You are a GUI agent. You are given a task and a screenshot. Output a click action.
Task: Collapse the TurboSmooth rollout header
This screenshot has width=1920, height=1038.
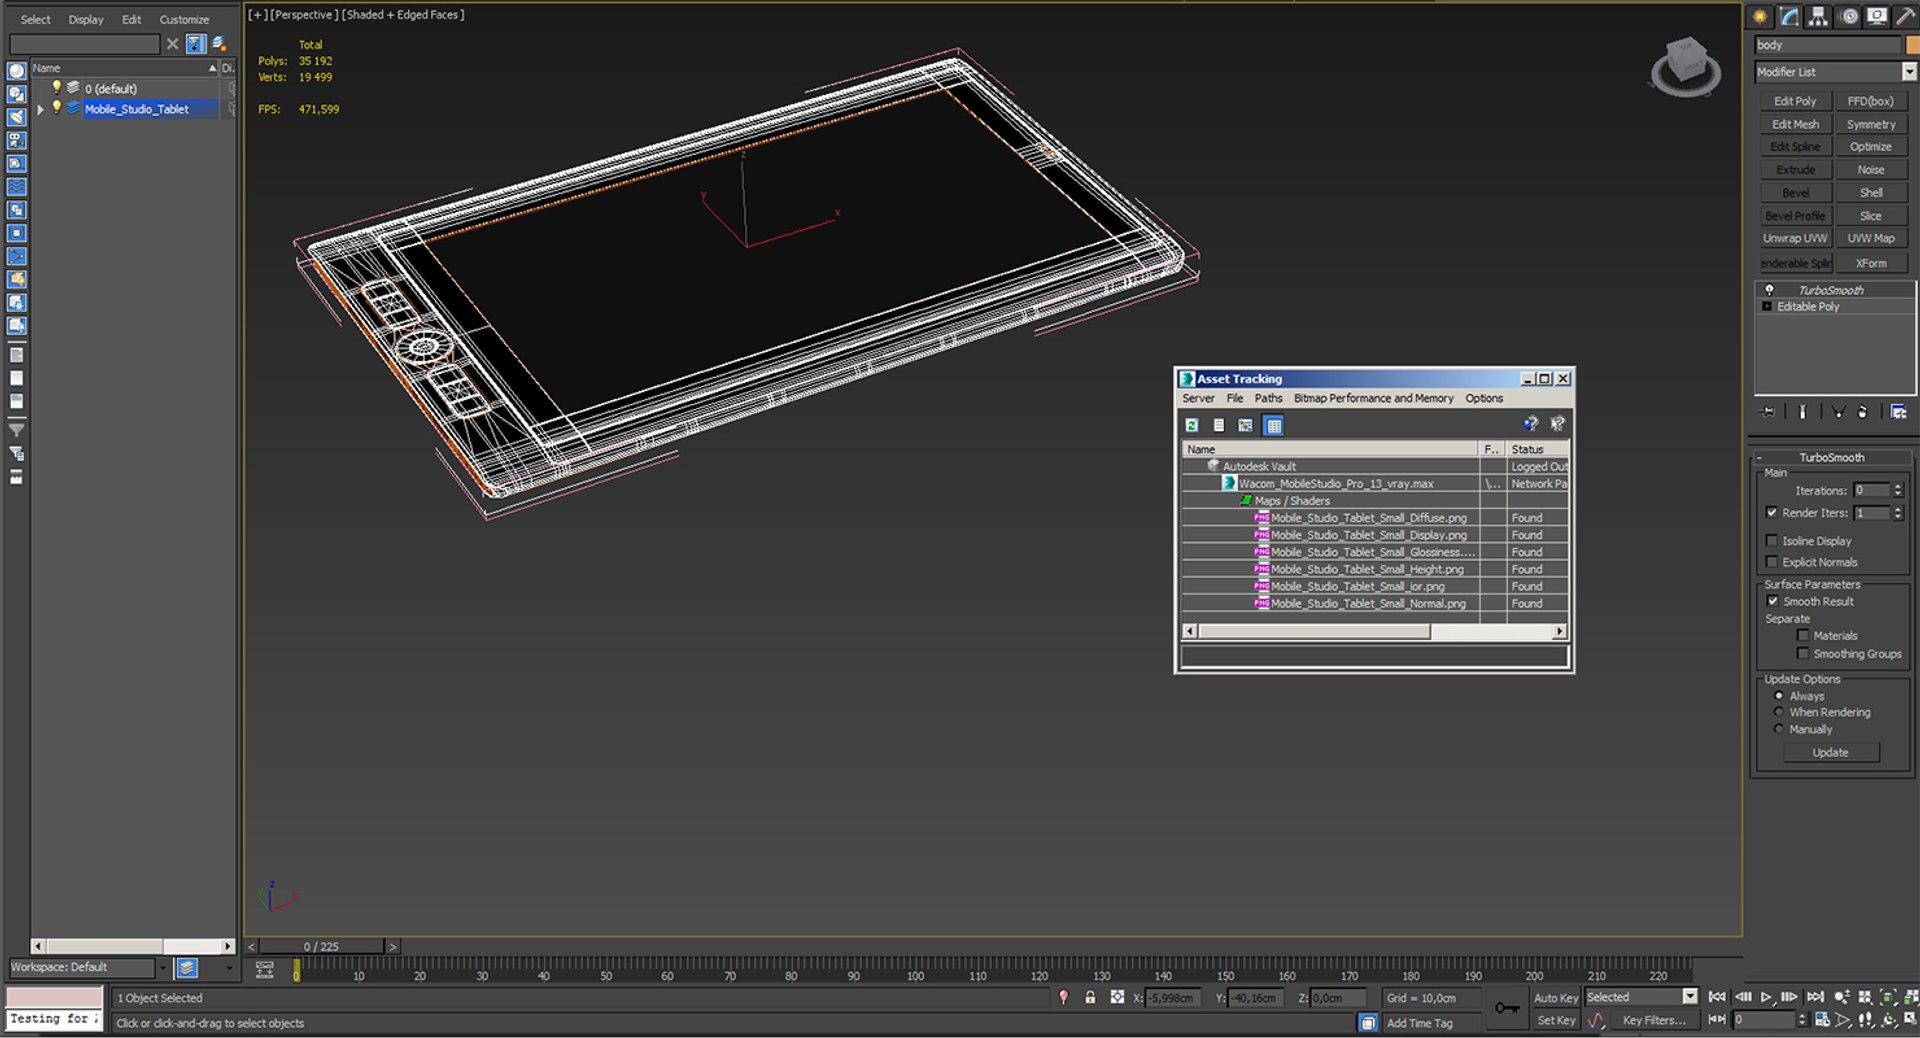pyautogui.click(x=1832, y=457)
